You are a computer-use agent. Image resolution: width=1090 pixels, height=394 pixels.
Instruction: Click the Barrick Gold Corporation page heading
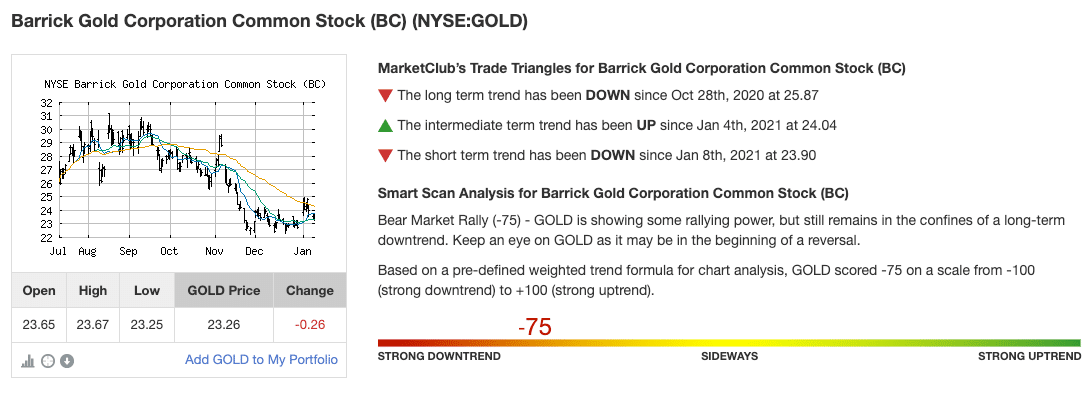pos(270,22)
